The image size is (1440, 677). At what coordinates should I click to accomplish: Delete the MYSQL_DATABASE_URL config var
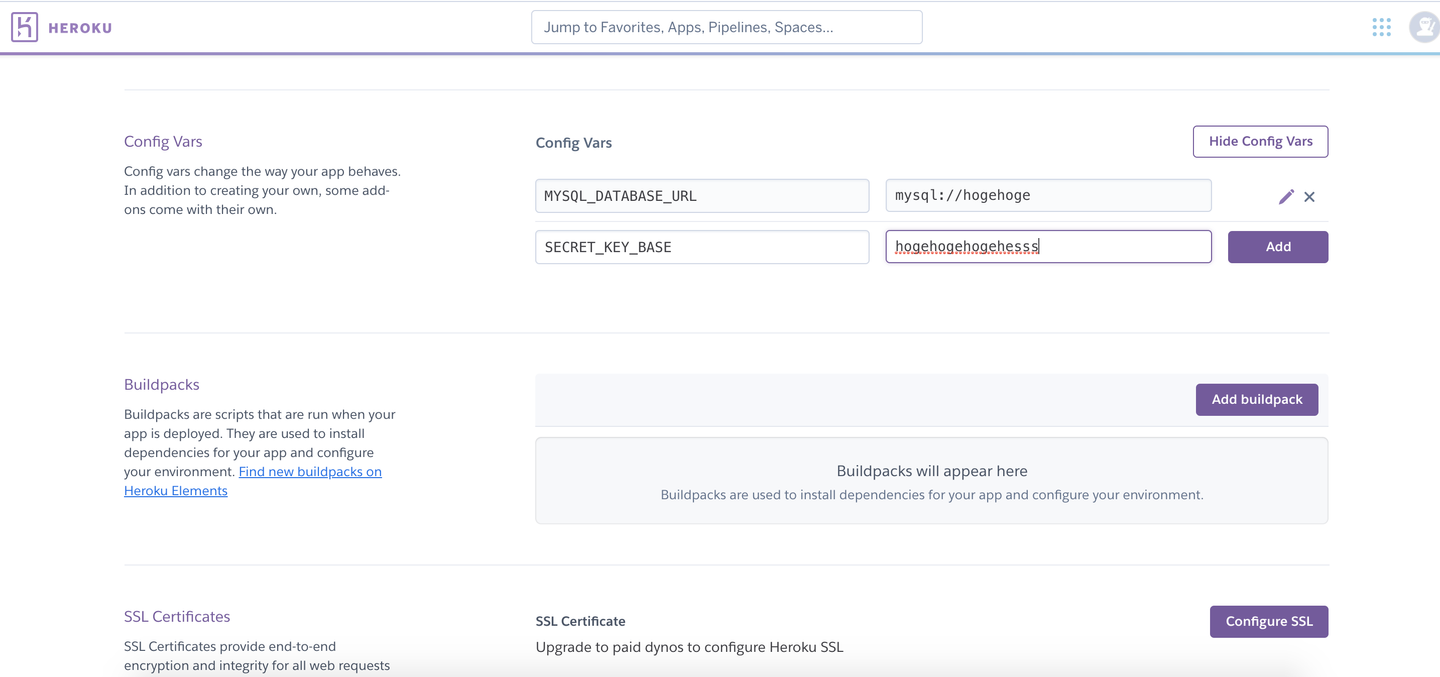(1310, 197)
